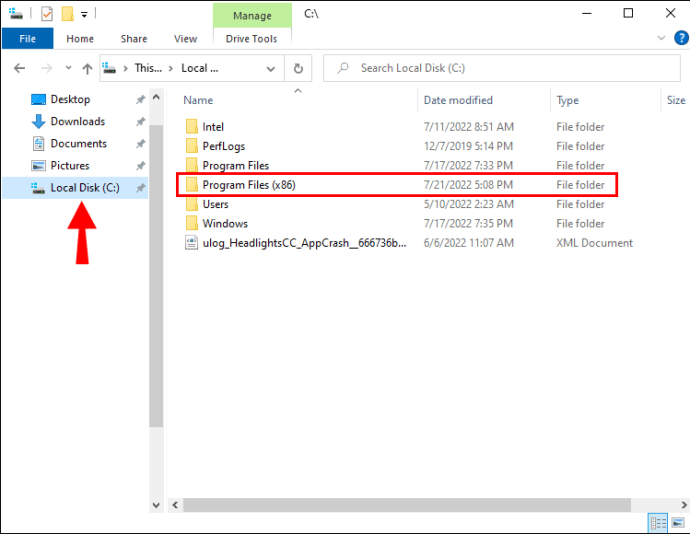The width and height of the screenshot is (690, 534).
Task: Click the navigation pane scroll up arrow
Action: [x=156, y=97]
